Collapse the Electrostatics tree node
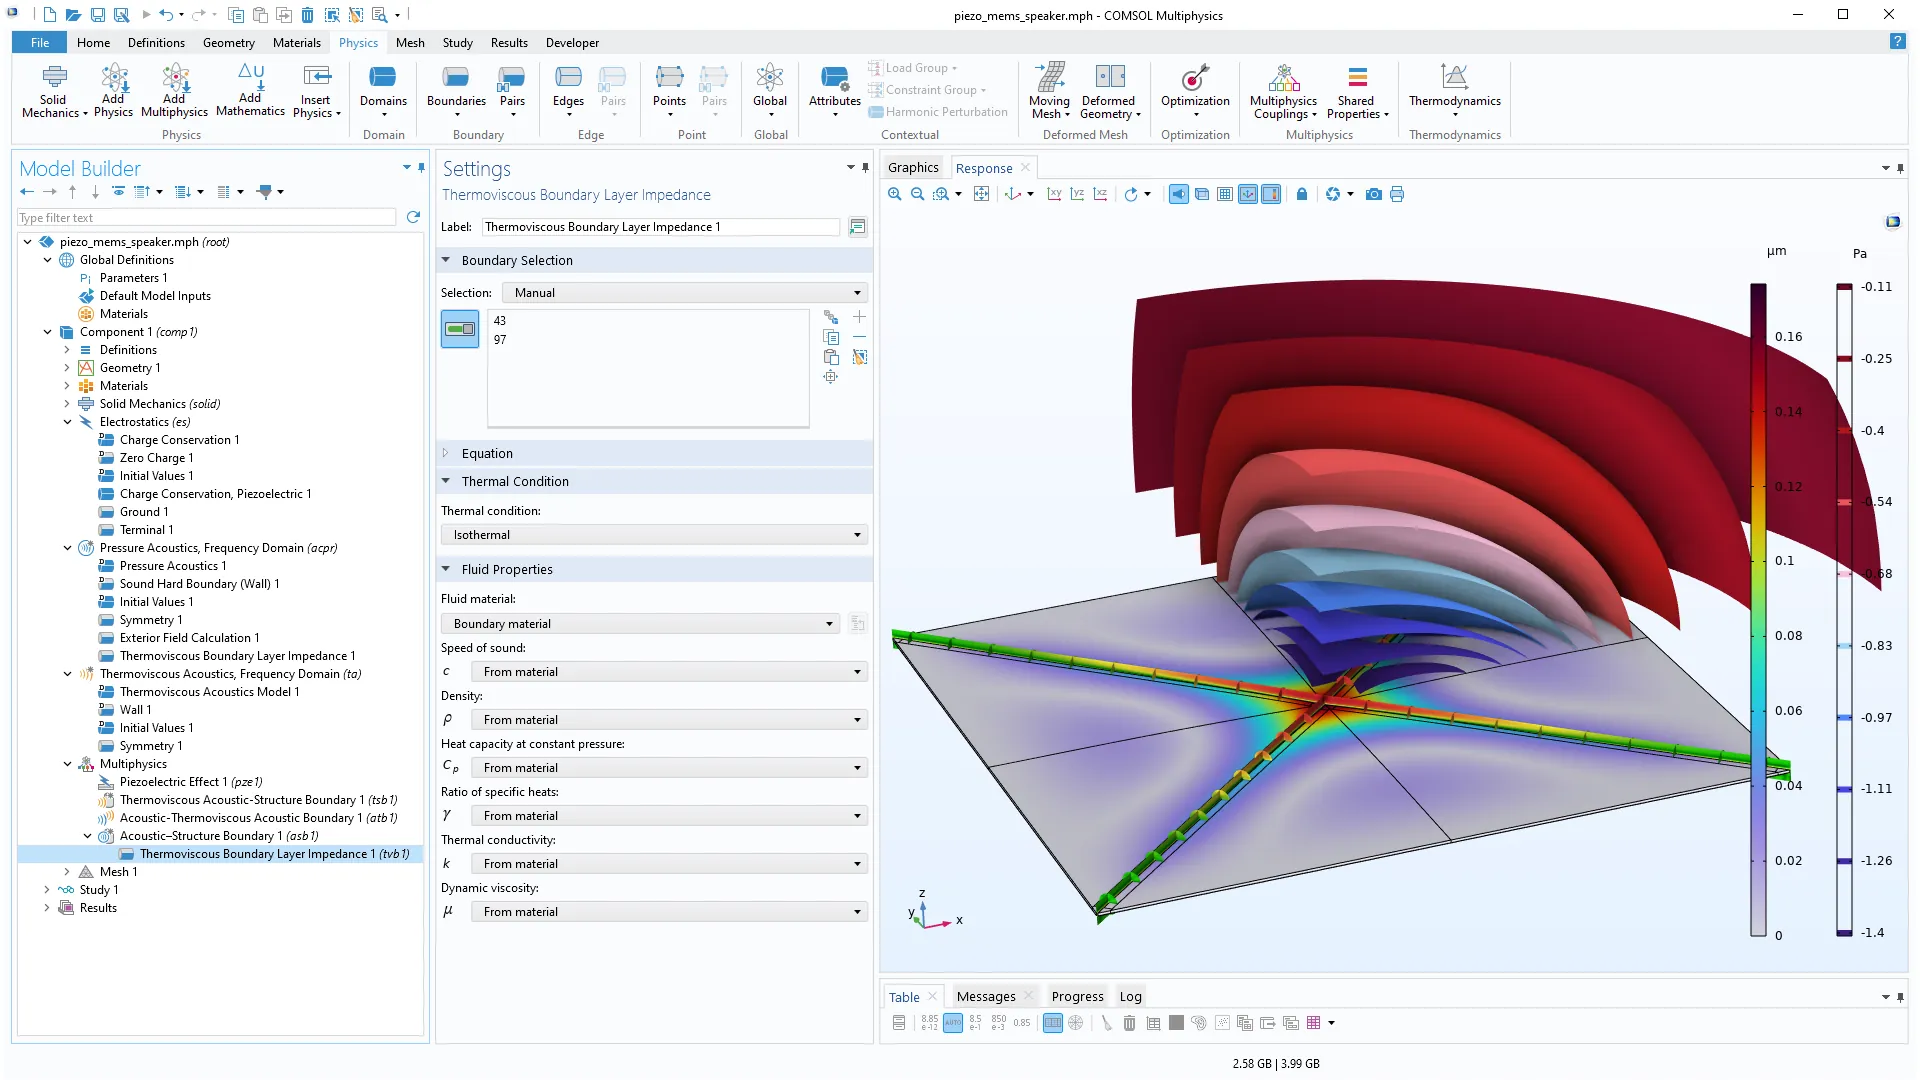 click(x=67, y=422)
